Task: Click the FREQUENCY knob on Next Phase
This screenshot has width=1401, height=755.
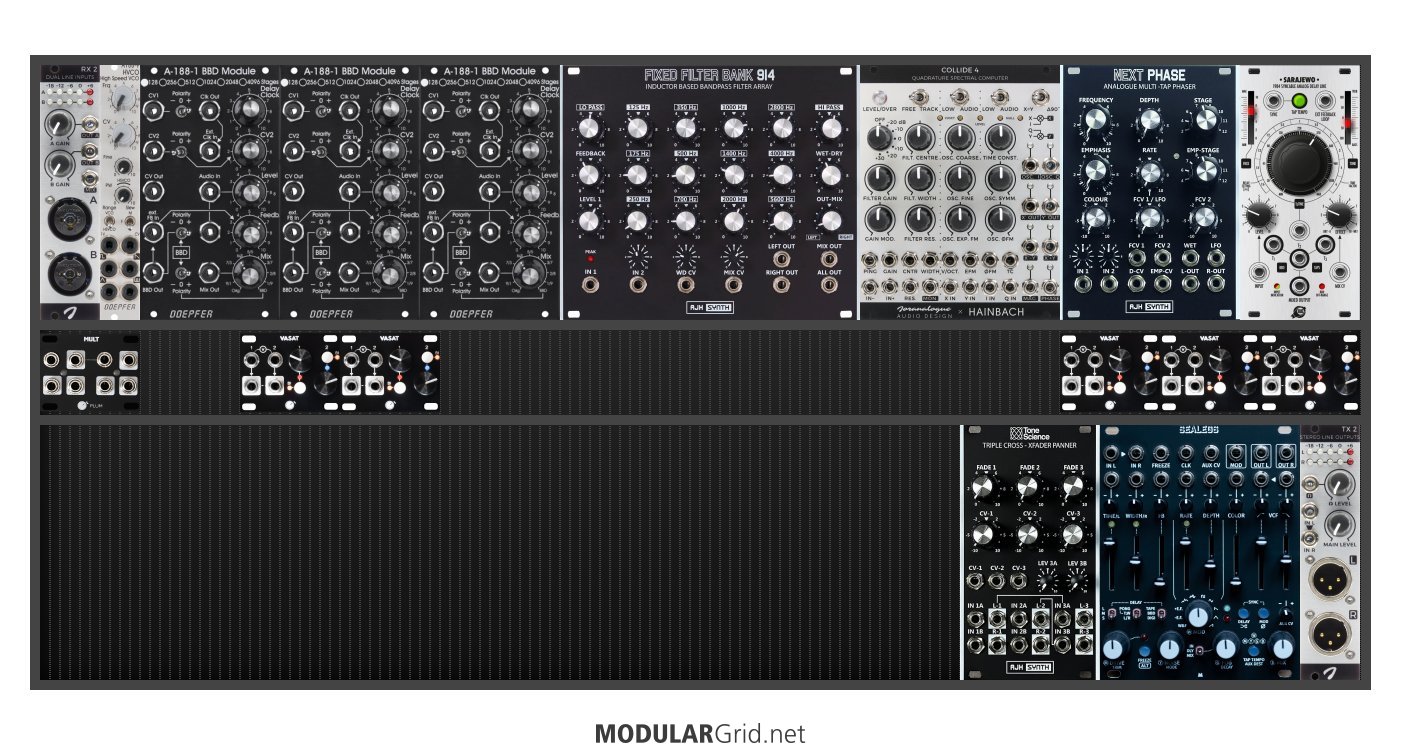Action: (x=1096, y=119)
